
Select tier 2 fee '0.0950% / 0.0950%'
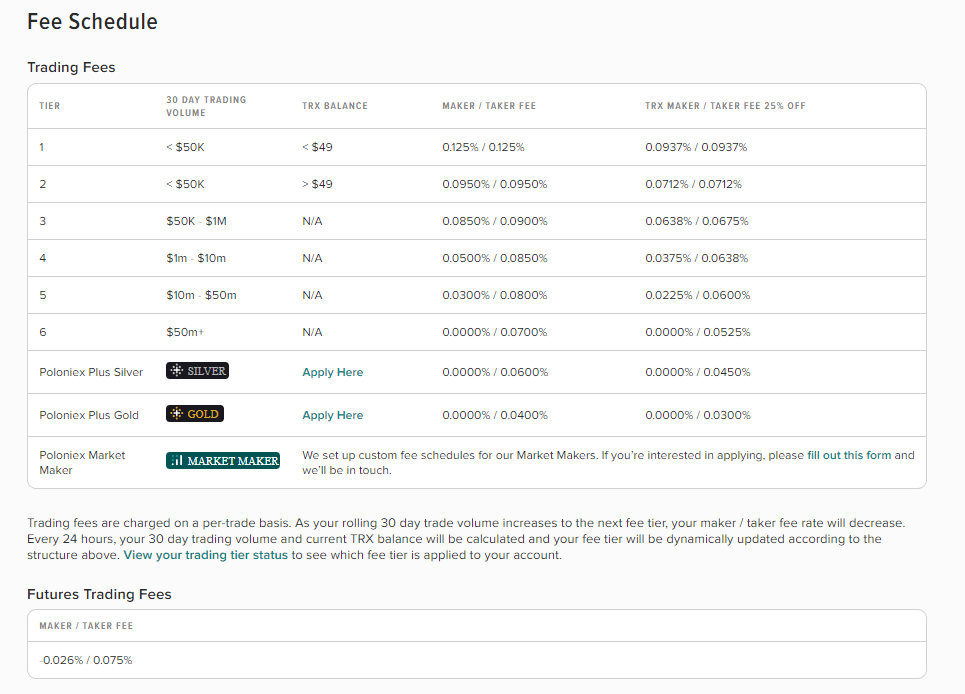494,184
